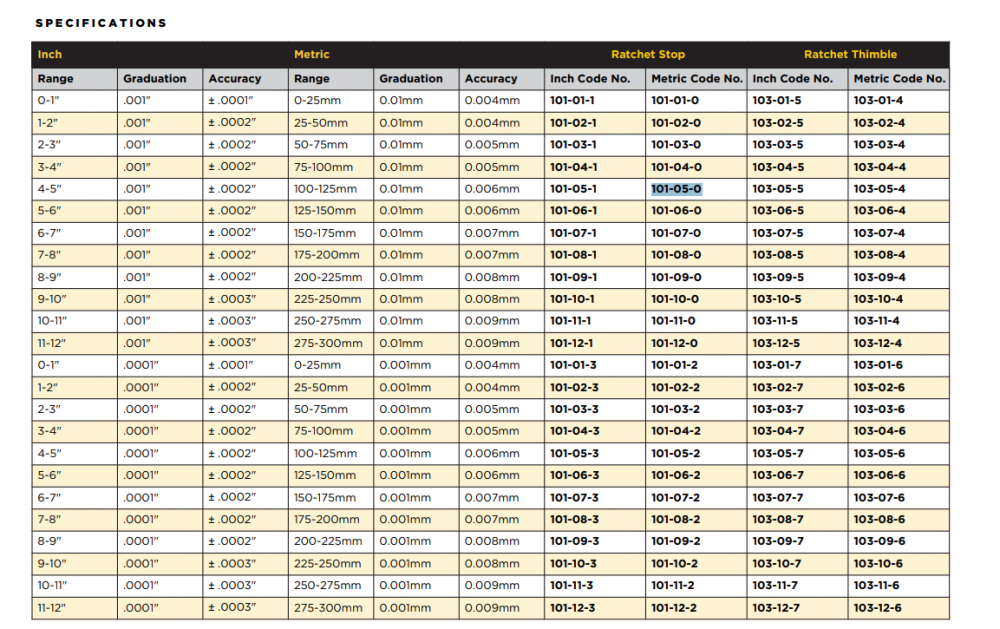Select code 101-07-1
The height and width of the screenshot is (629, 1000).
[x=573, y=233]
